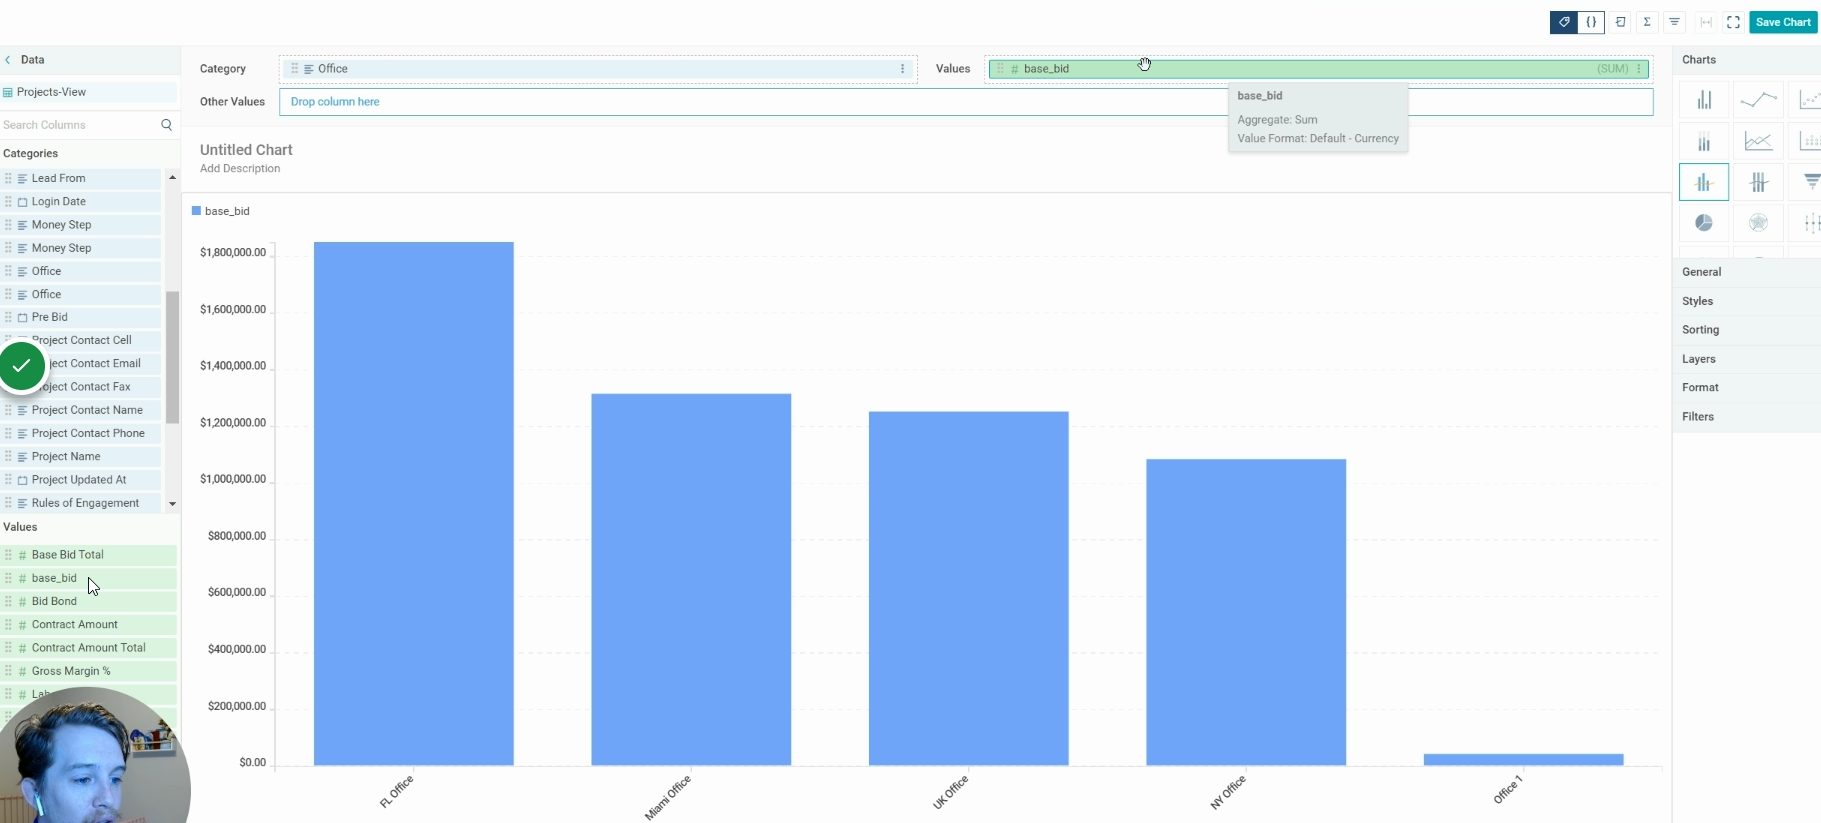Select the area line chart type icon

coord(1758,141)
